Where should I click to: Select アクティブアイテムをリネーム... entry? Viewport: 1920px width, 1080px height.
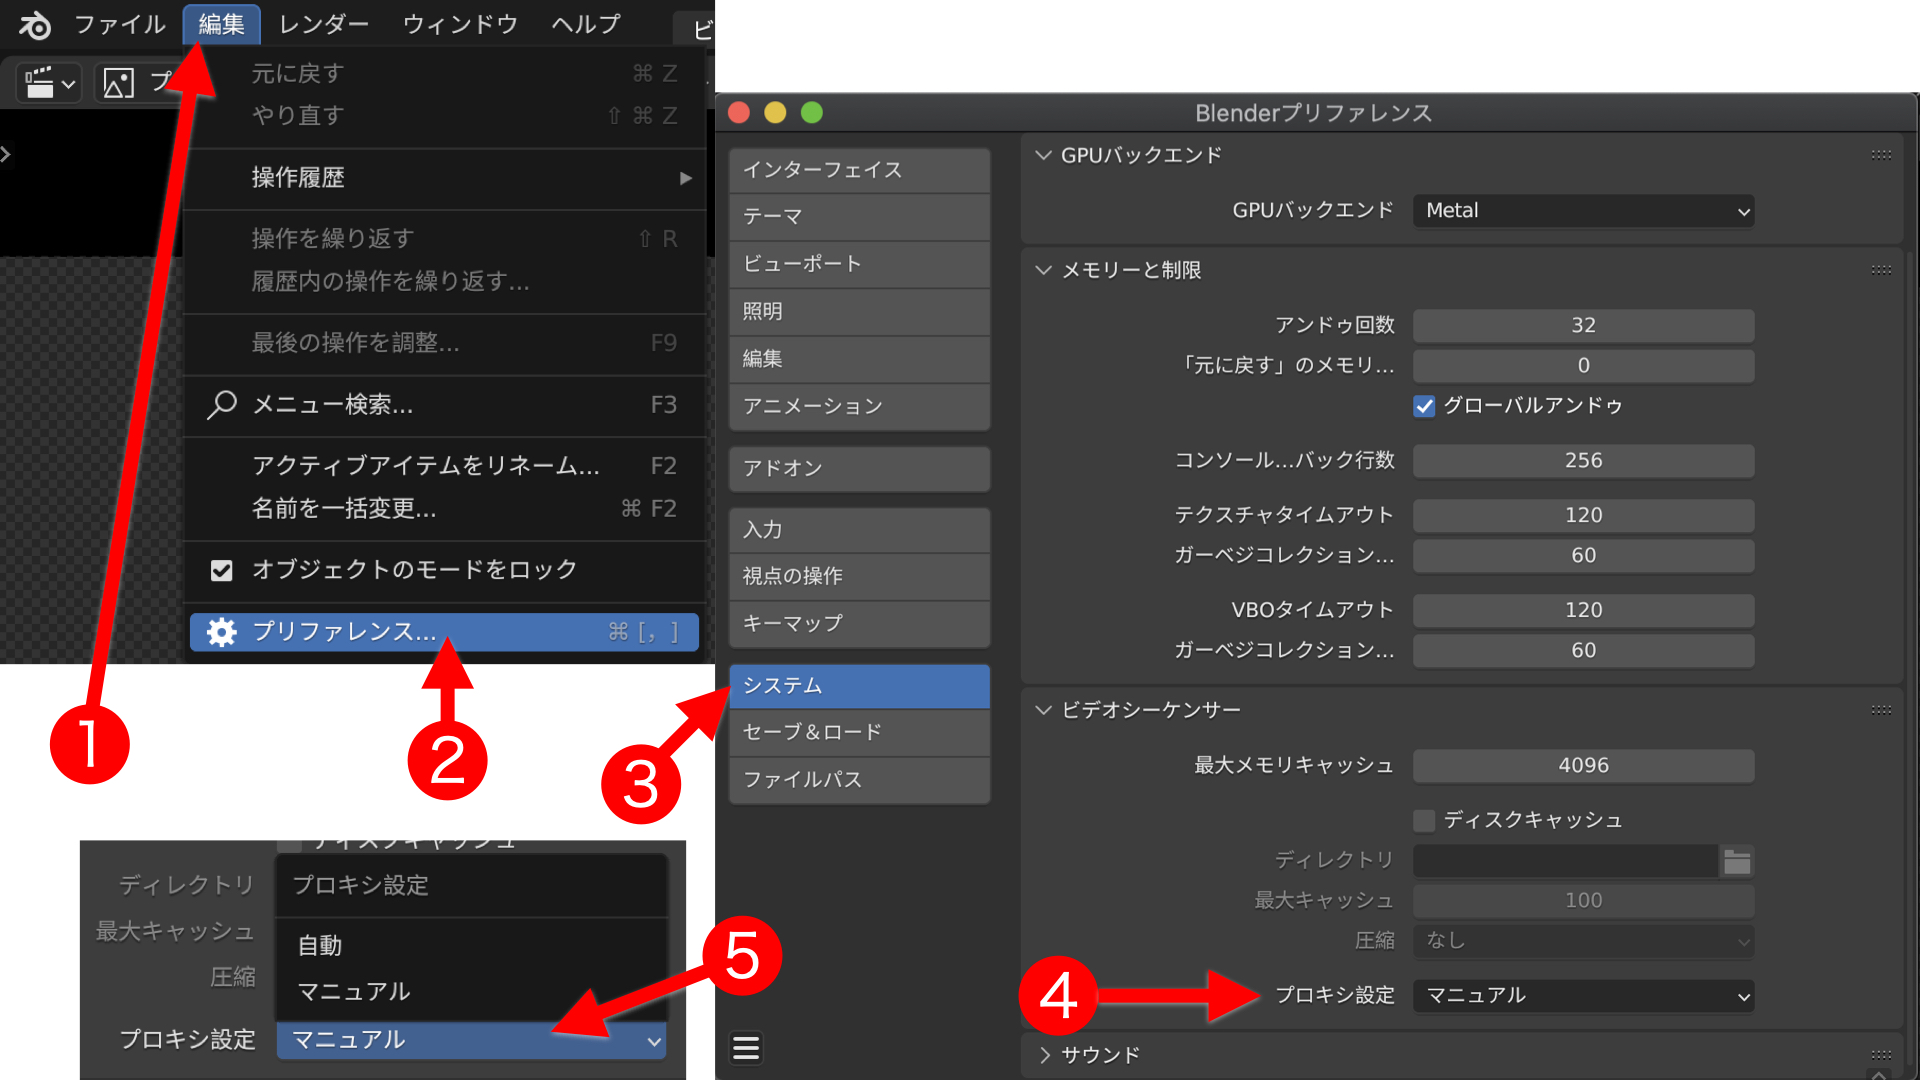coord(445,466)
